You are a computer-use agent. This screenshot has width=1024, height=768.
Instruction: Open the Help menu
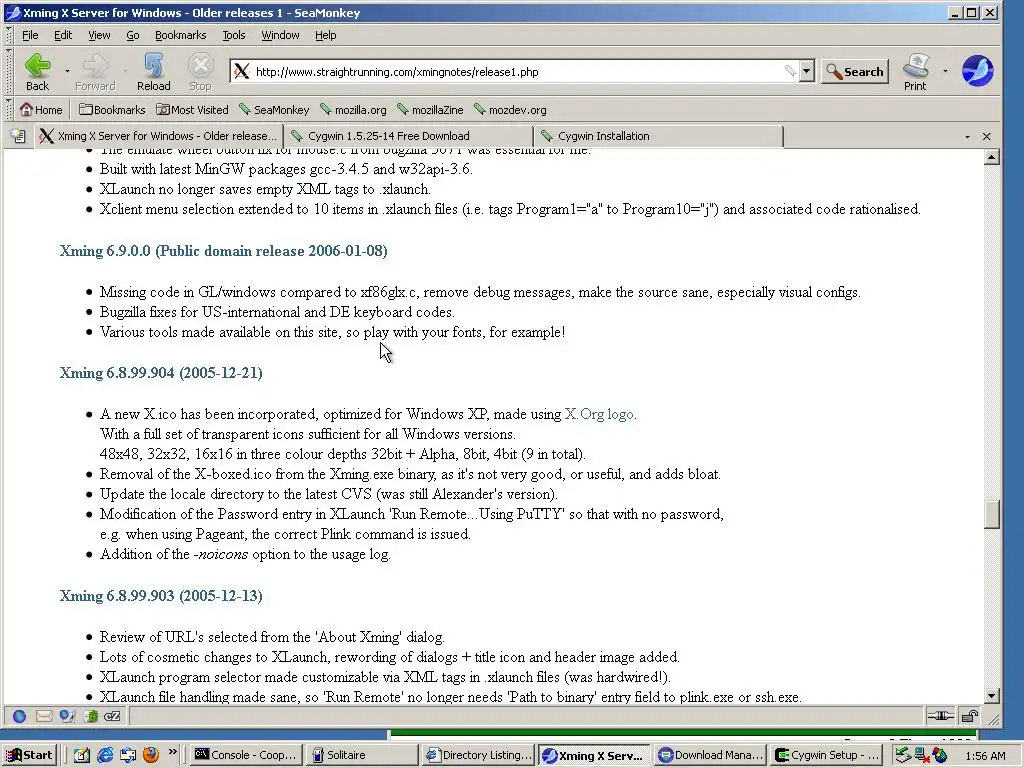(325, 35)
